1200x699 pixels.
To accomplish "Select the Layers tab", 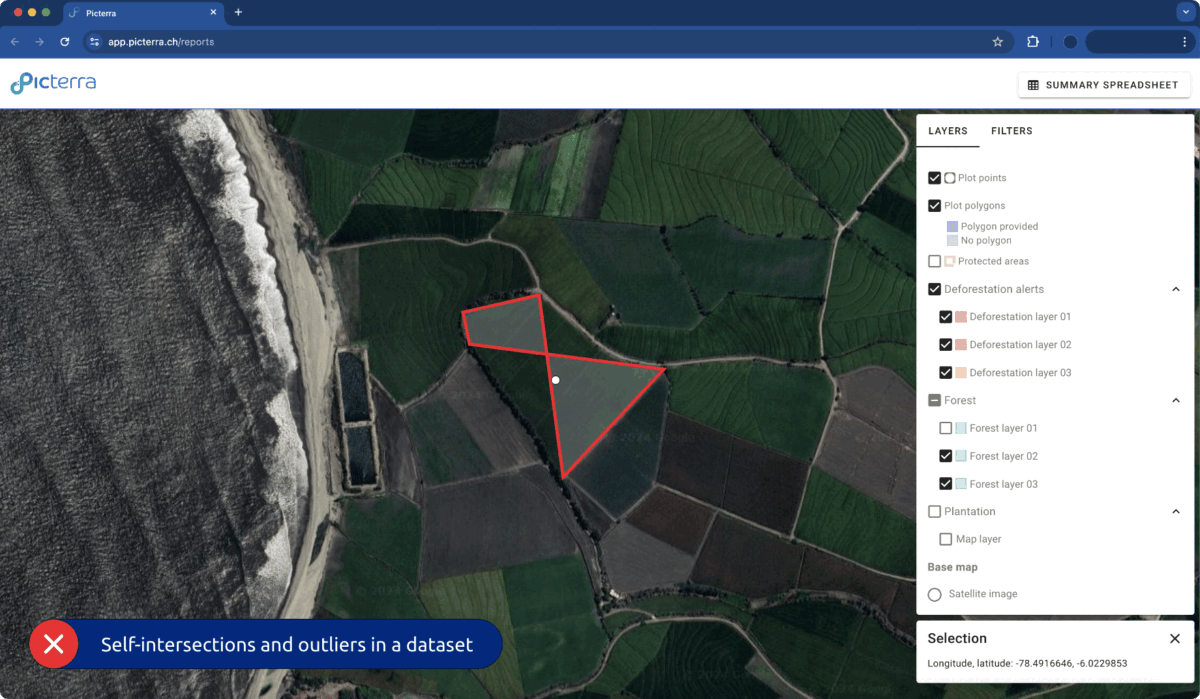I will pyautogui.click(x=947, y=131).
